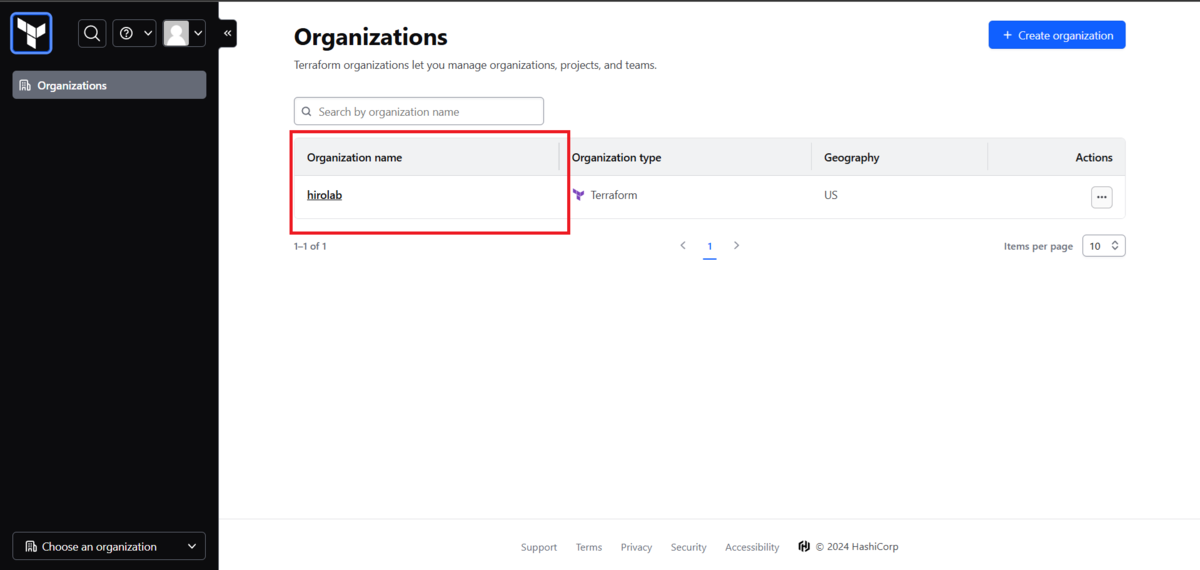Select Organizations in the sidebar

[109, 85]
